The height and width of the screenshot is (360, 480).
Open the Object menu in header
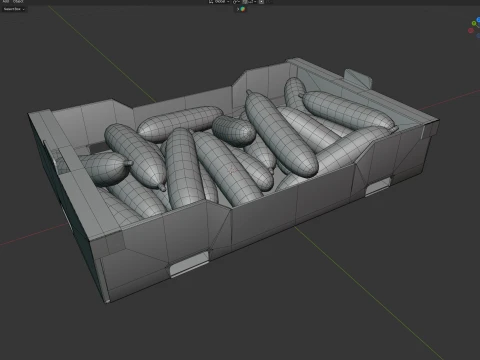tap(18, 1)
